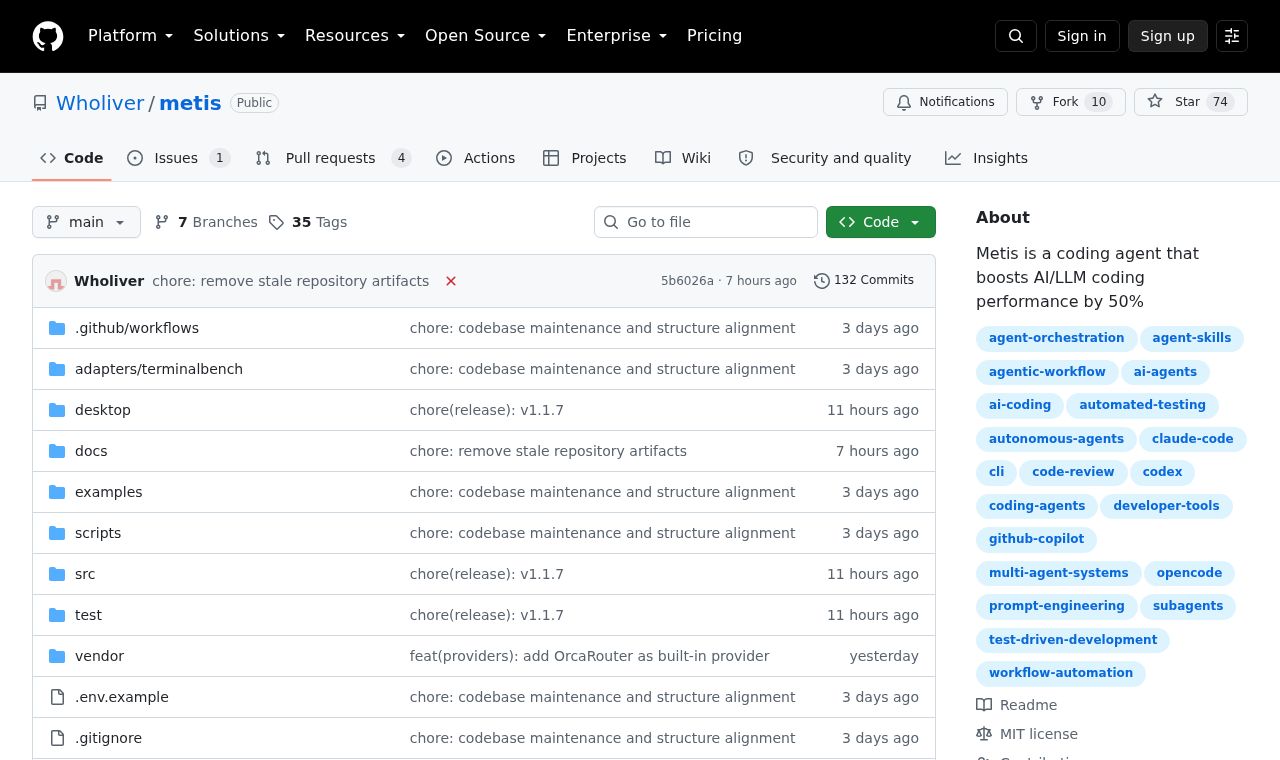Image resolution: width=1280 pixels, height=760 pixels.
Task: Click the Sign in button
Action: [x=1082, y=36]
